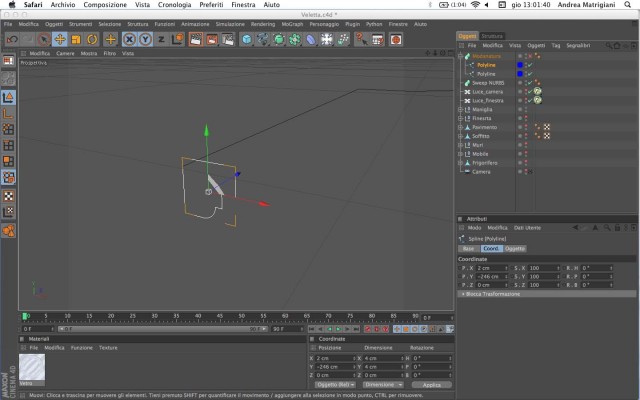
Task: Expand the Maniglia object tree
Action: click(460, 109)
